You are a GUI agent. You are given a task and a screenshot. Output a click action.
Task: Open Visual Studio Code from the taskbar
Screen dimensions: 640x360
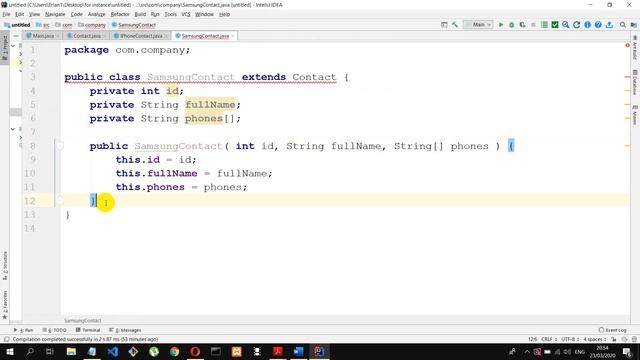coord(113,351)
